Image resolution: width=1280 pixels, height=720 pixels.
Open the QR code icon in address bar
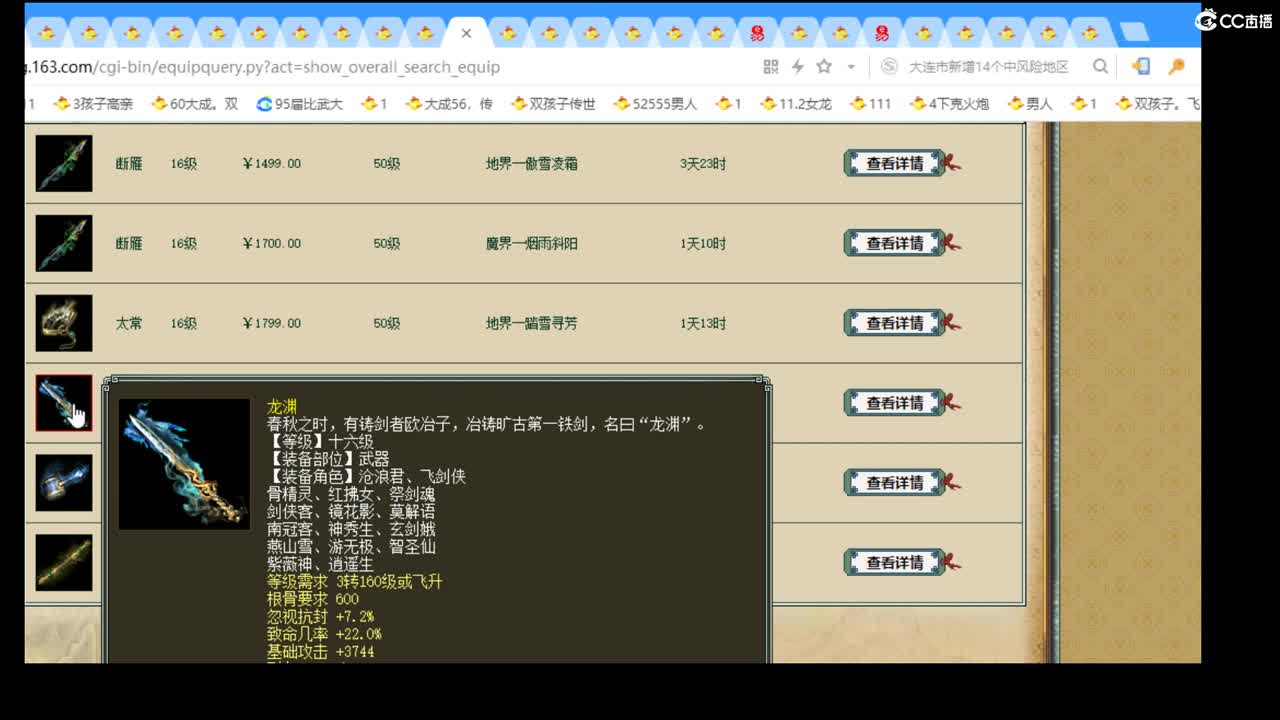coord(771,67)
